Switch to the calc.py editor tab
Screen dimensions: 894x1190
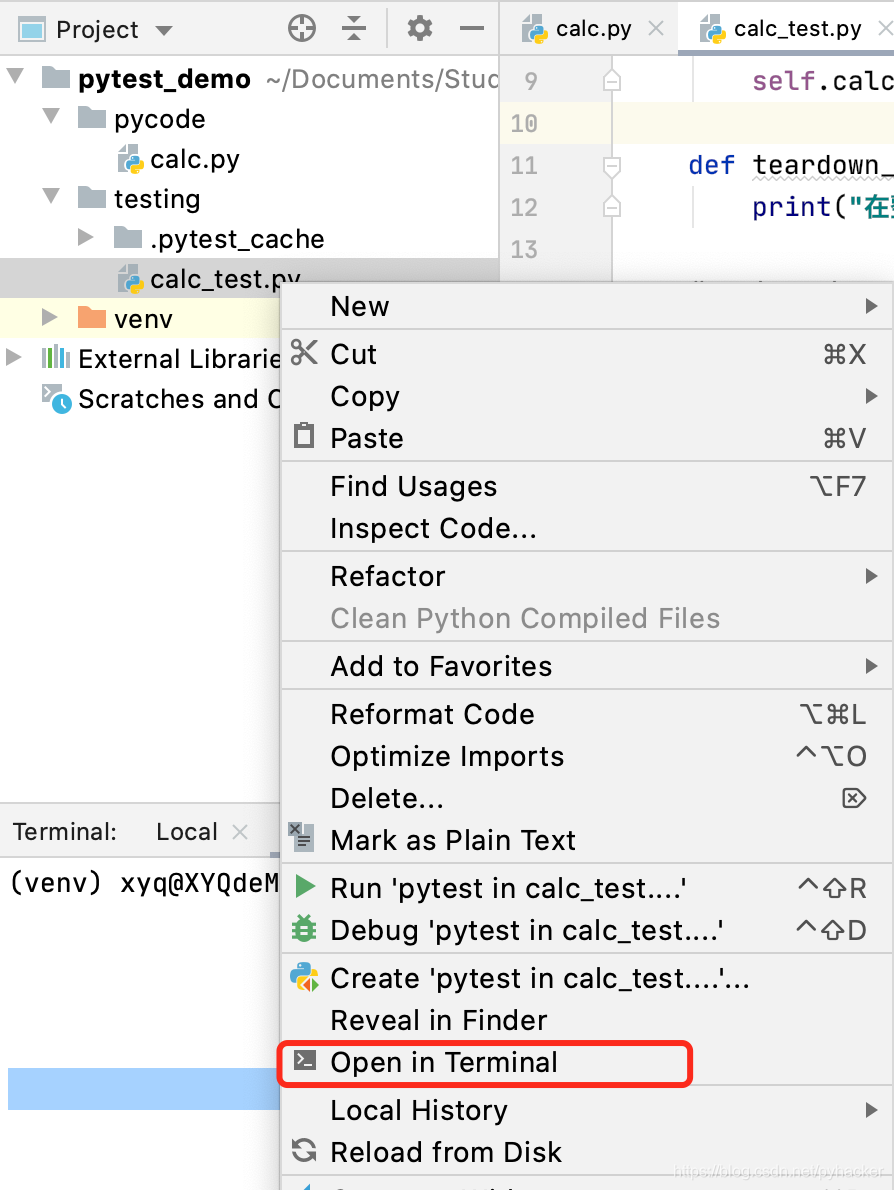pos(592,29)
